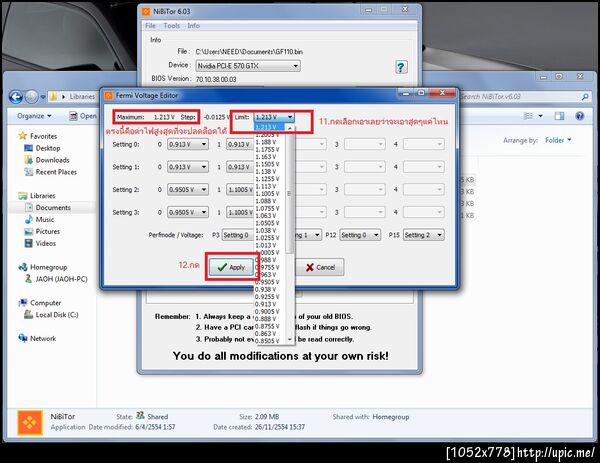Open the P12 perfmode Setting 0 dropdown
This screenshot has height=463, width=600.
(360, 235)
